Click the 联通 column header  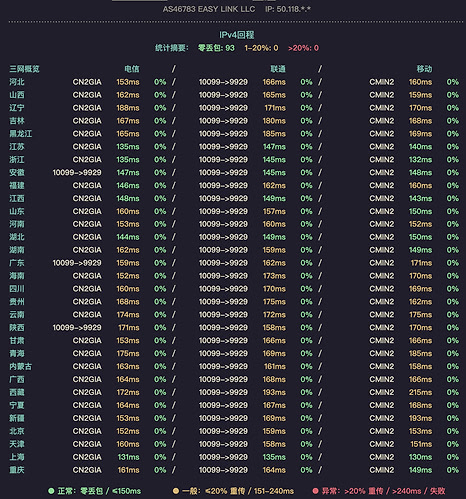[x=278, y=69]
